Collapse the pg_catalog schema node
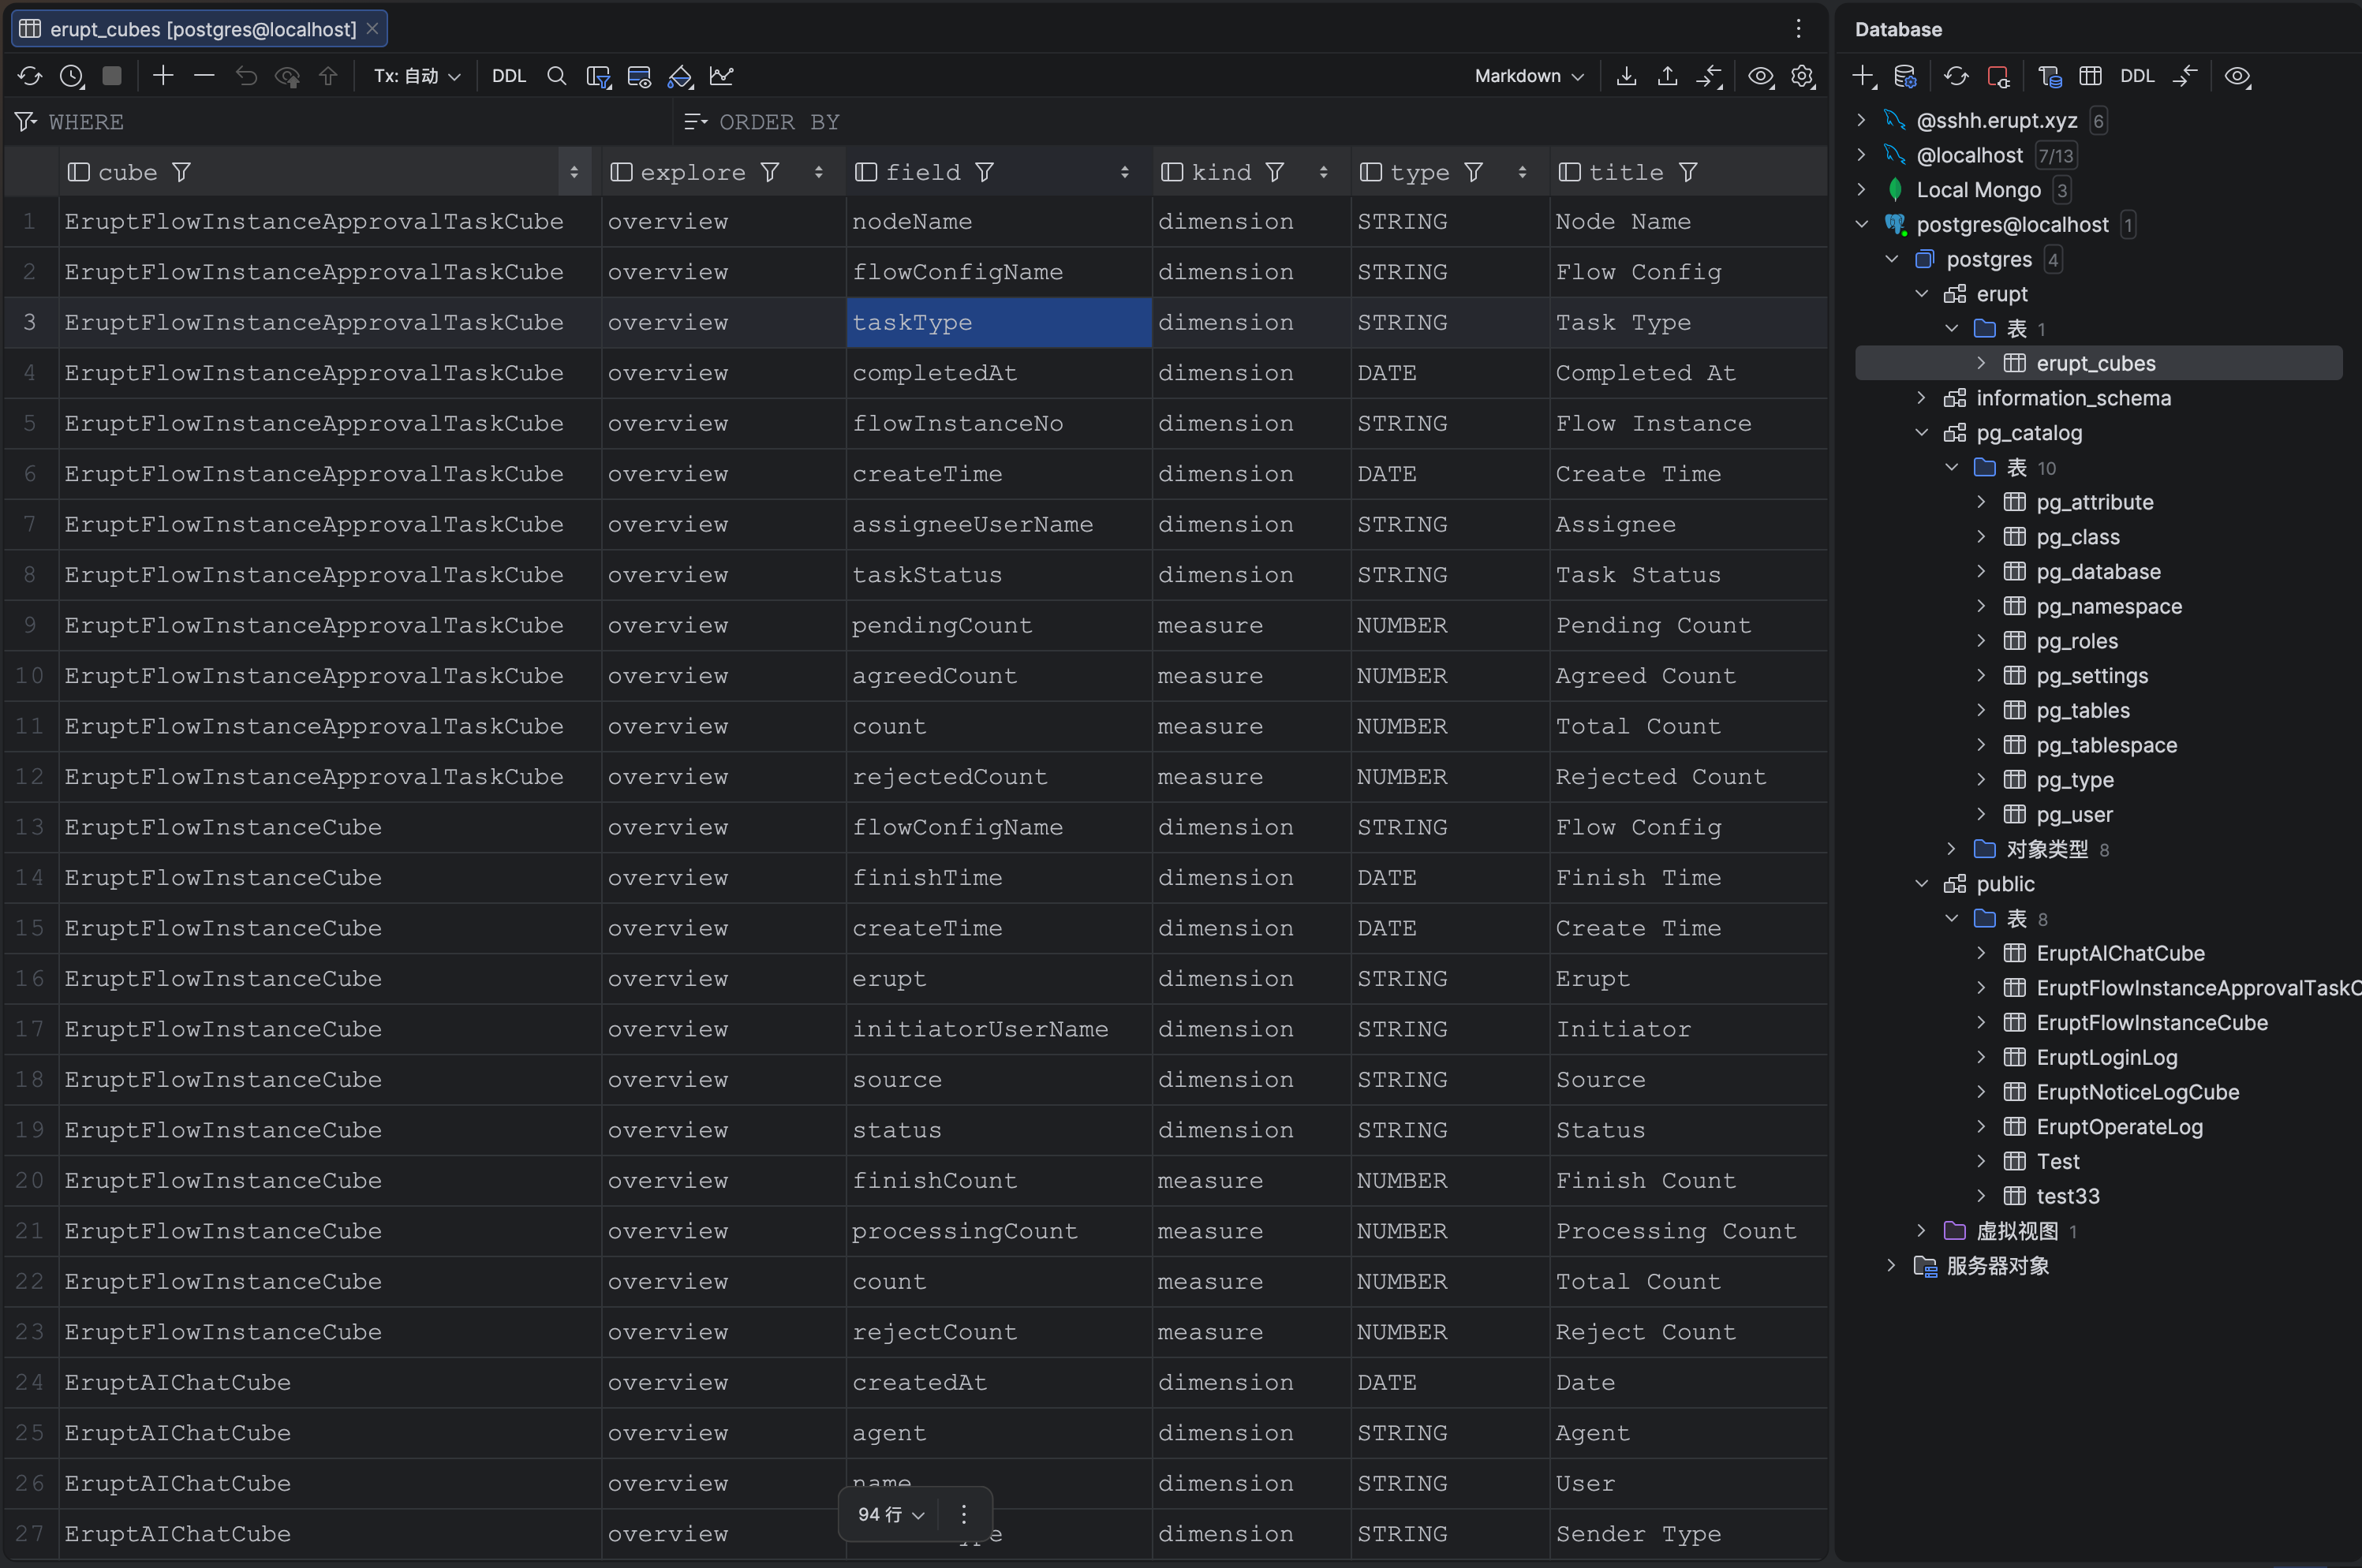 point(1921,432)
